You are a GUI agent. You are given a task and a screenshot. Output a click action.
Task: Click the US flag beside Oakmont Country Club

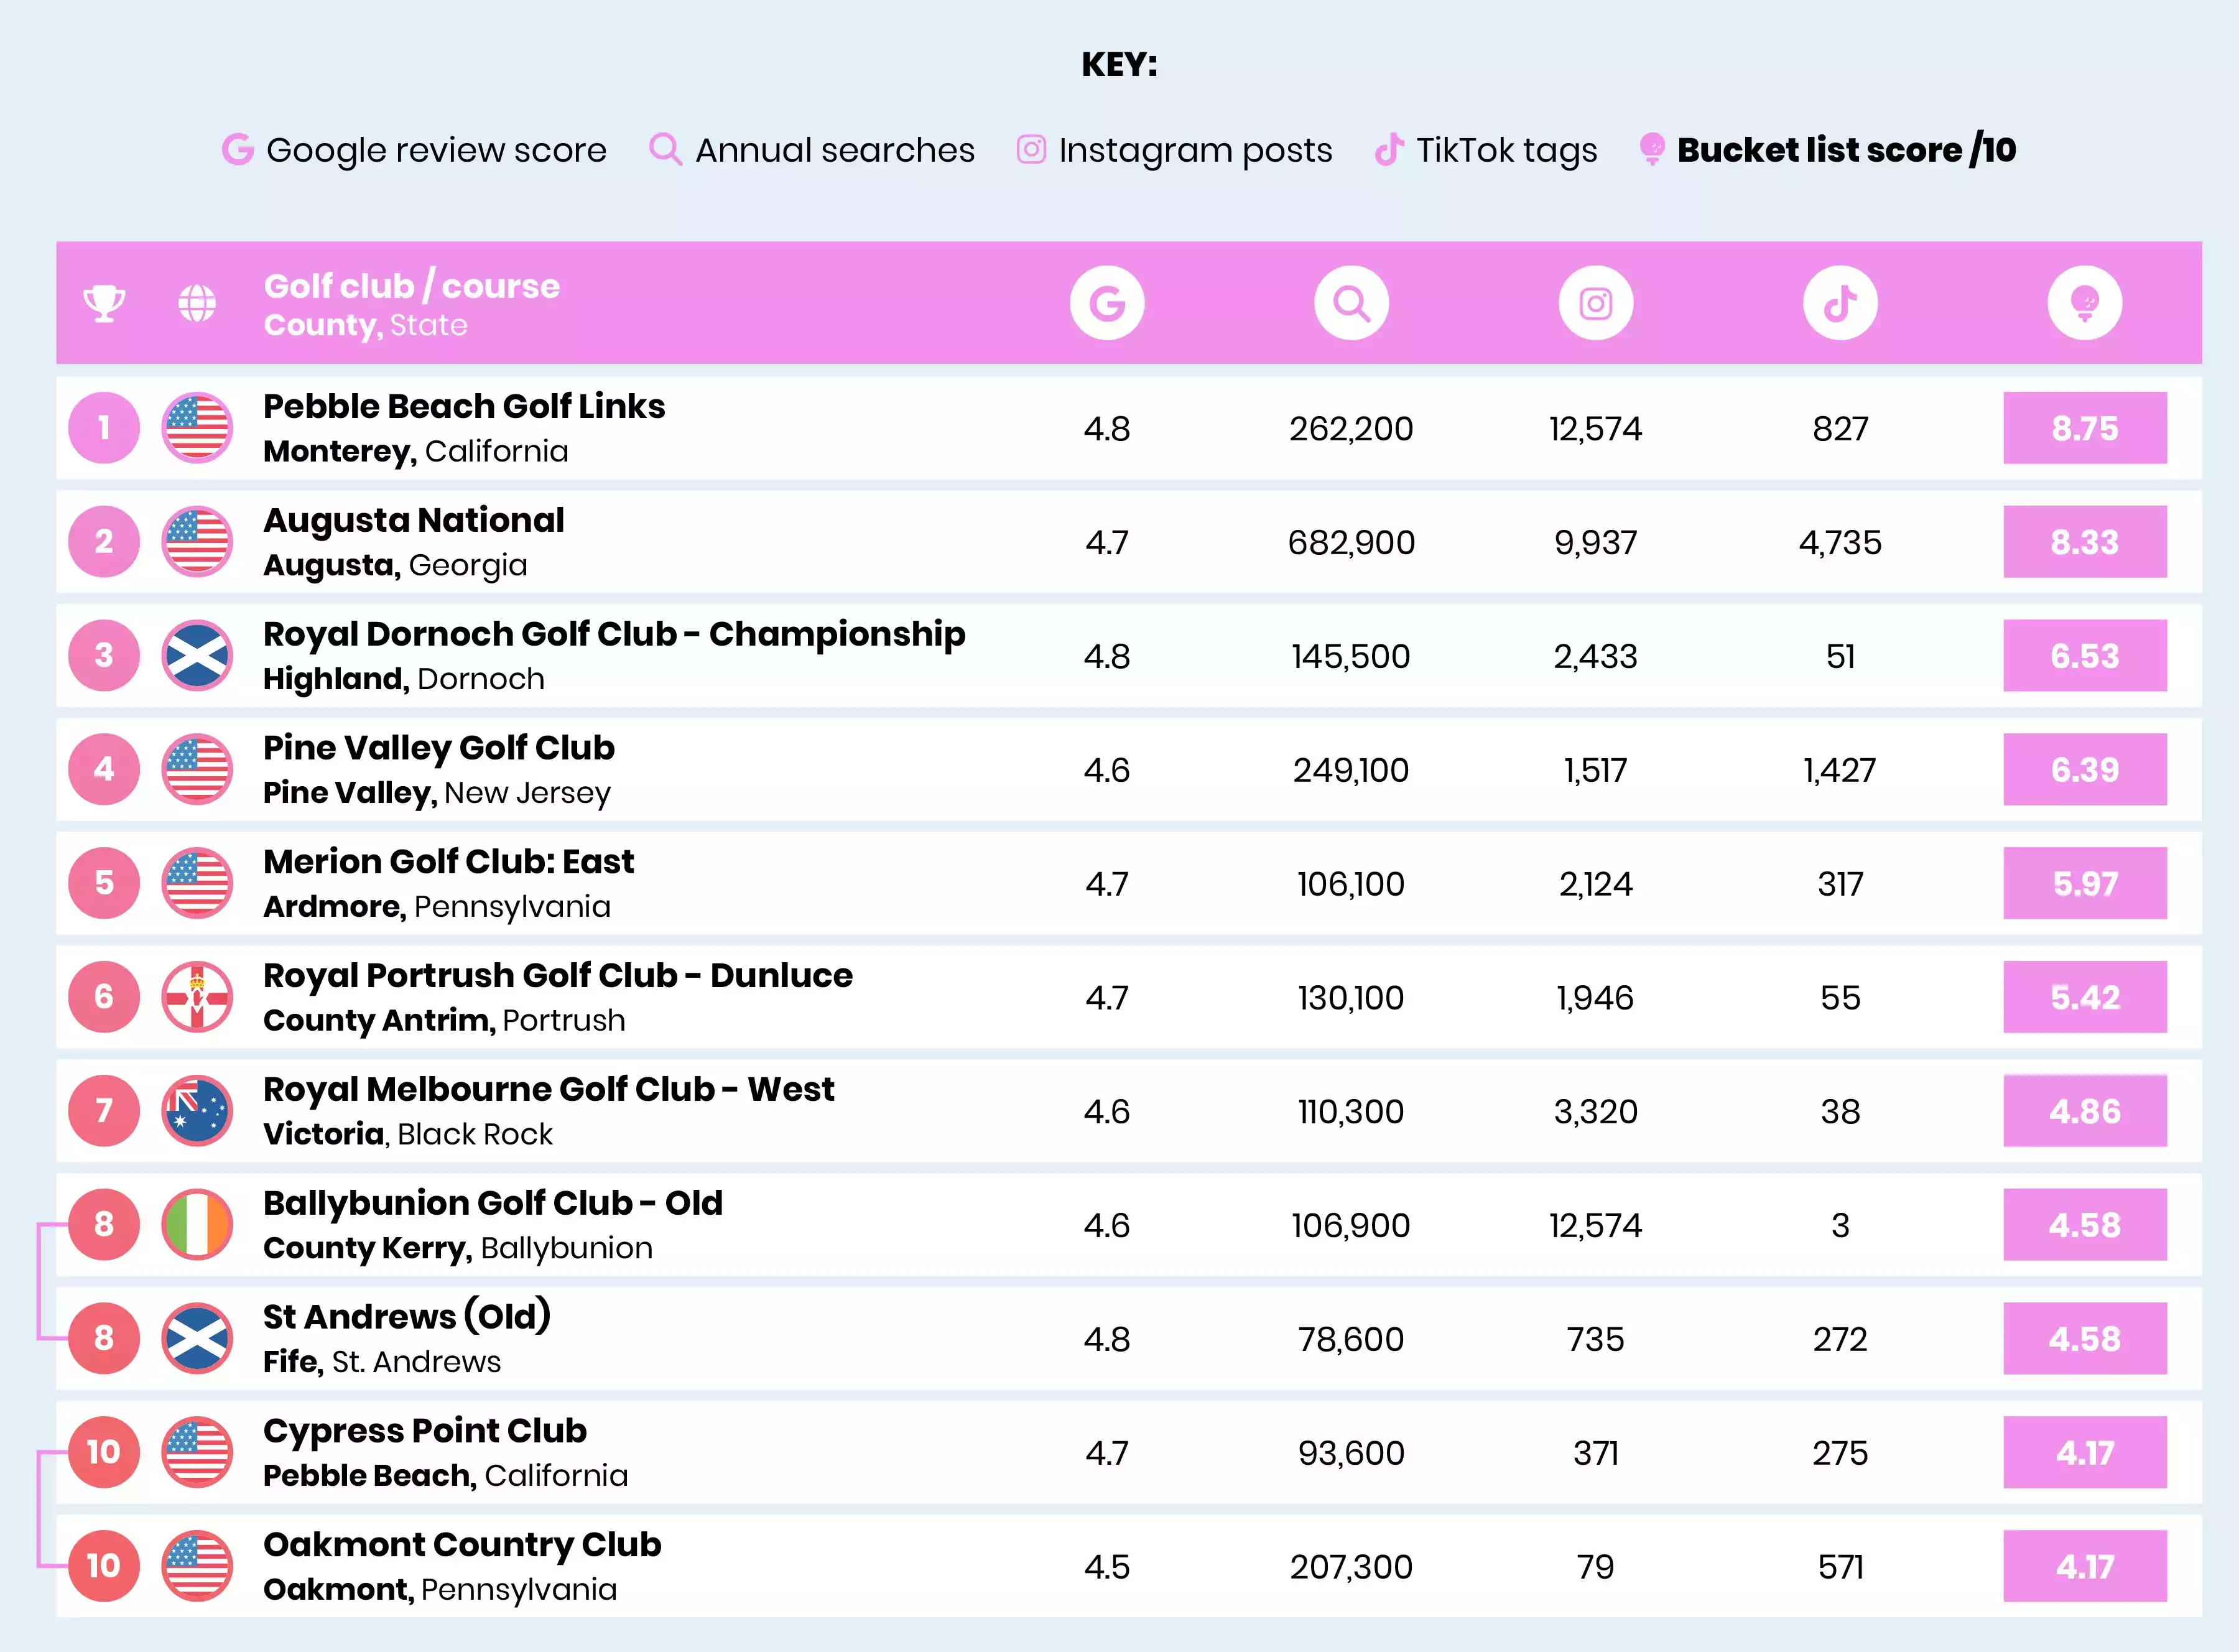pos(197,1566)
